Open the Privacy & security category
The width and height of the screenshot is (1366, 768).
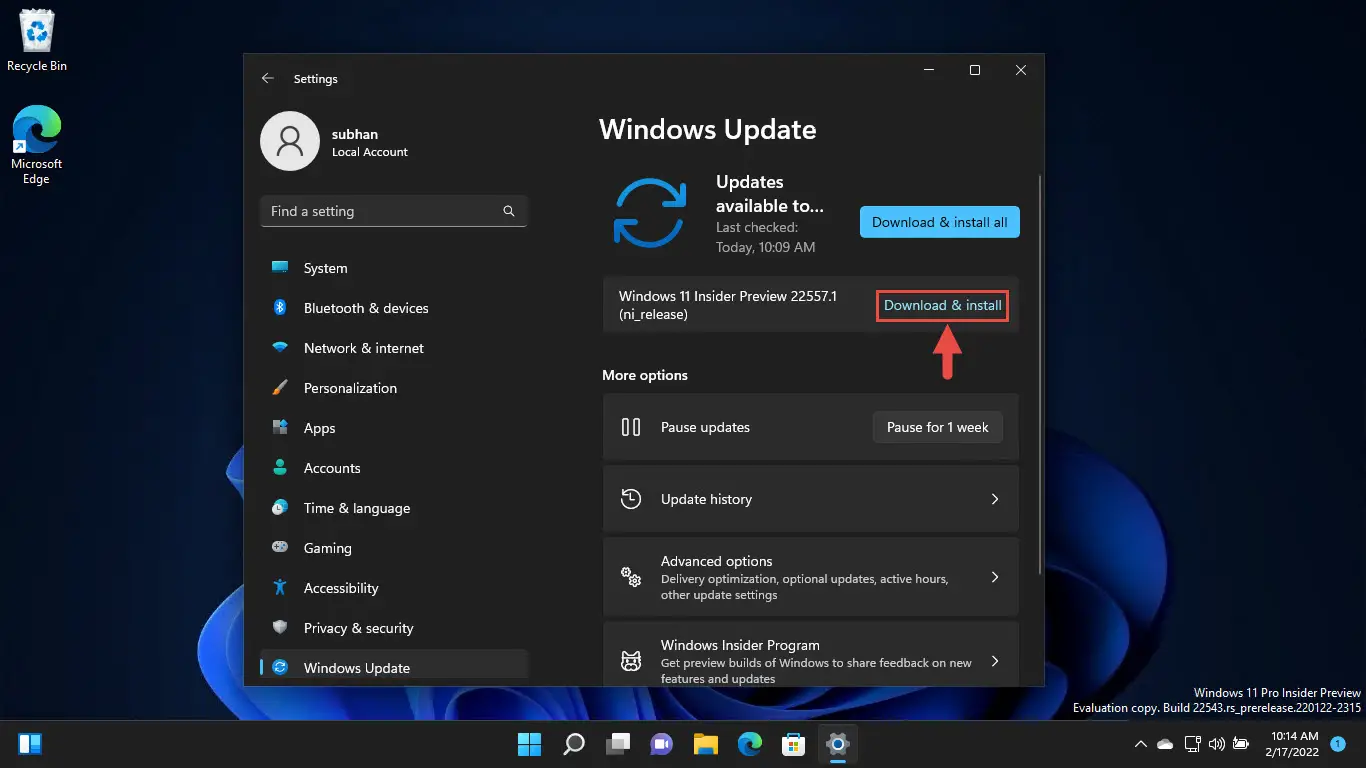pos(393,628)
